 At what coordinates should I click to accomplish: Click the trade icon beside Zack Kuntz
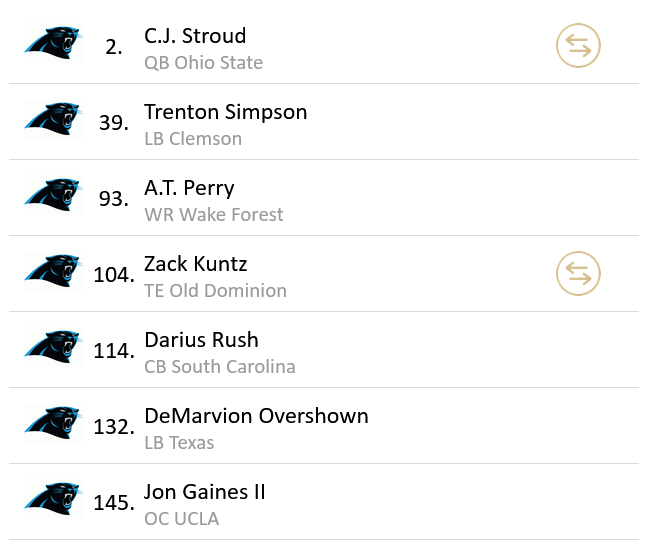pyautogui.click(x=578, y=273)
